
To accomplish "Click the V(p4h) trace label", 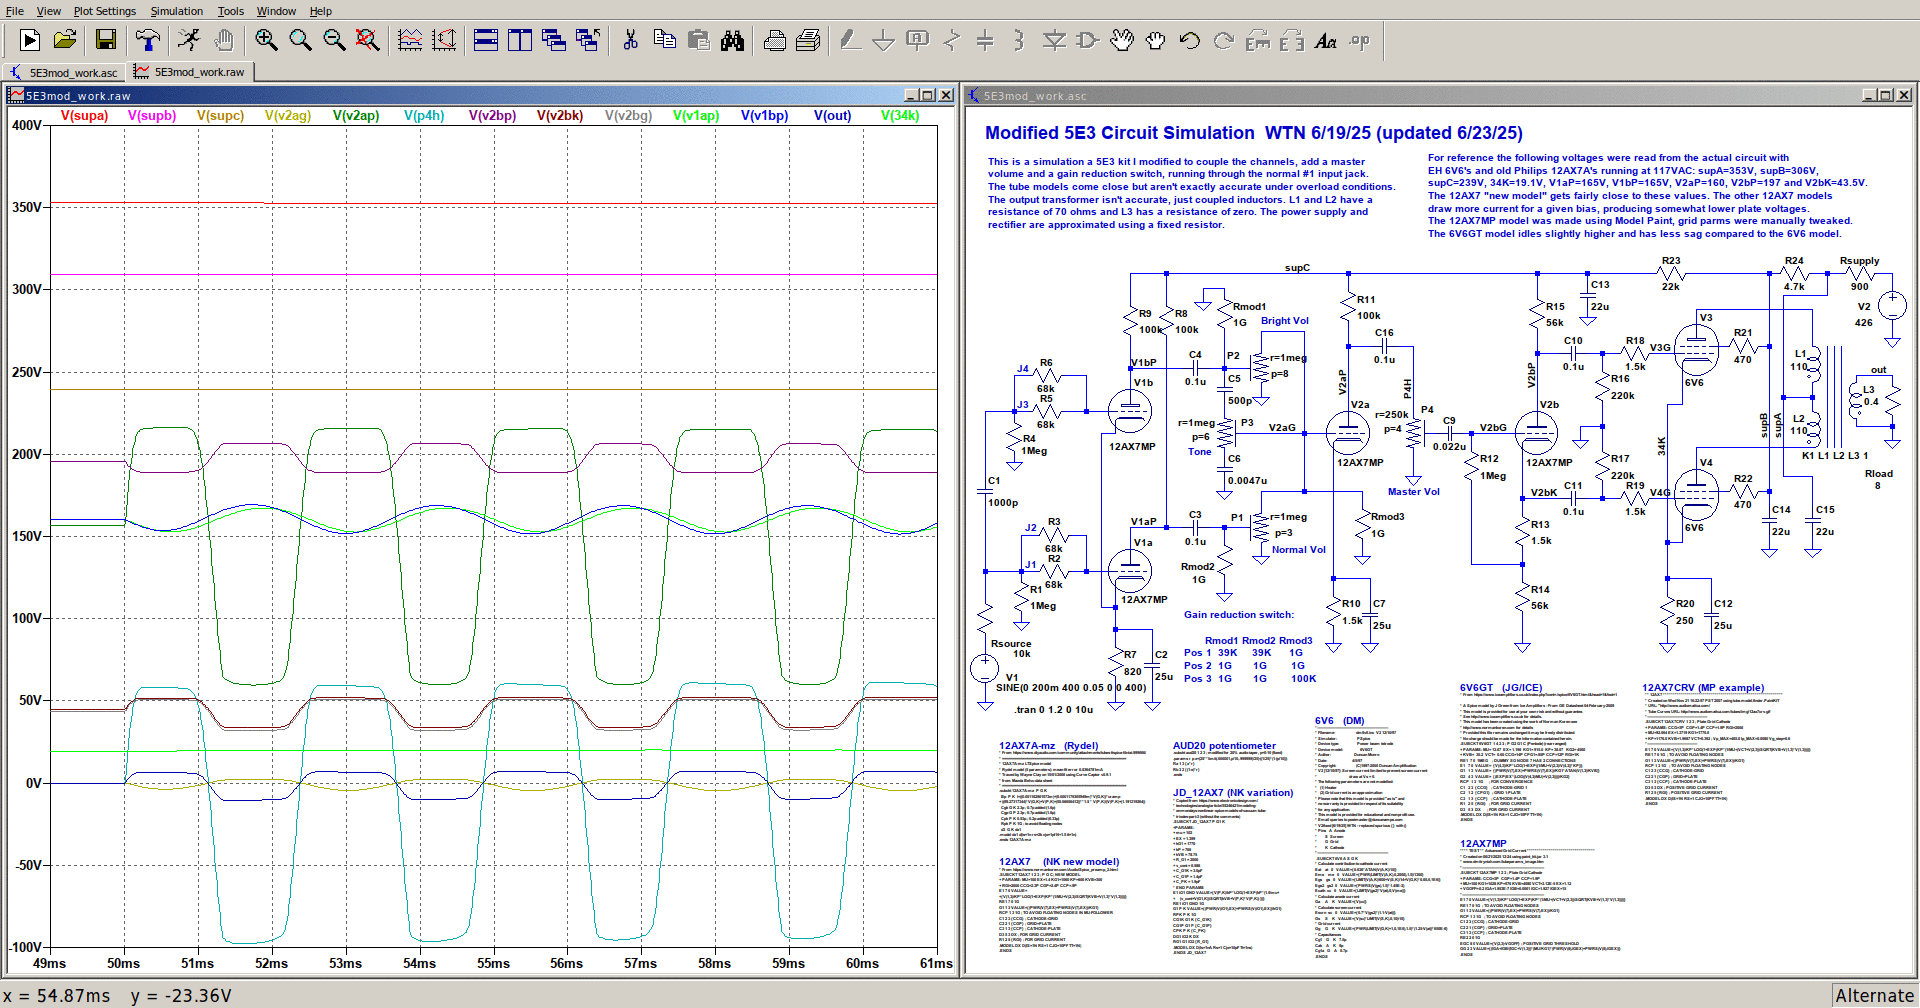I will tap(424, 116).
